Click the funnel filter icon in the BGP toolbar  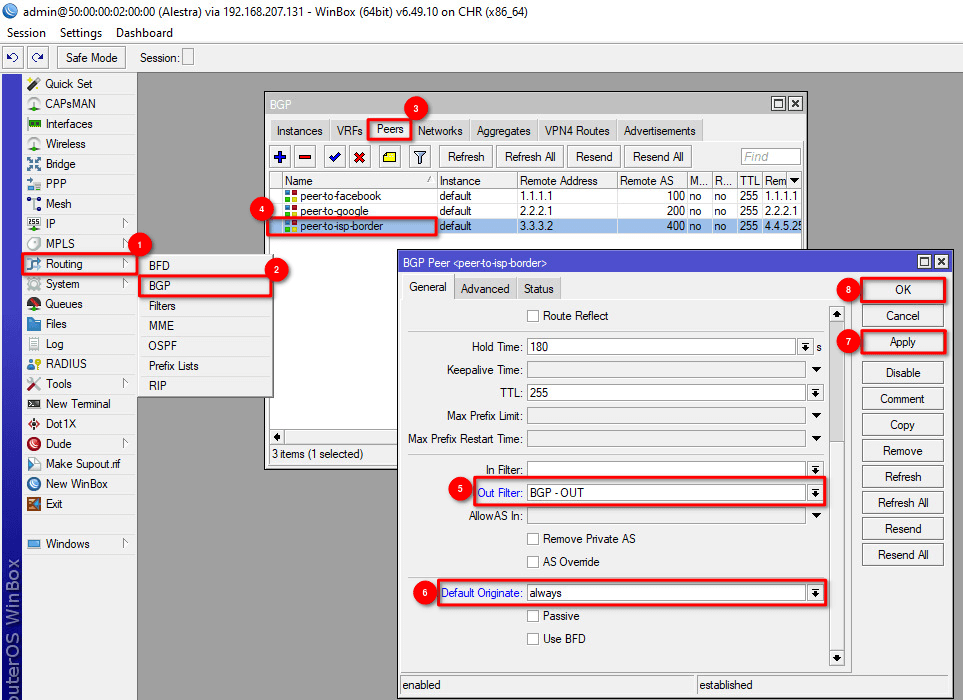click(x=420, y=157)
